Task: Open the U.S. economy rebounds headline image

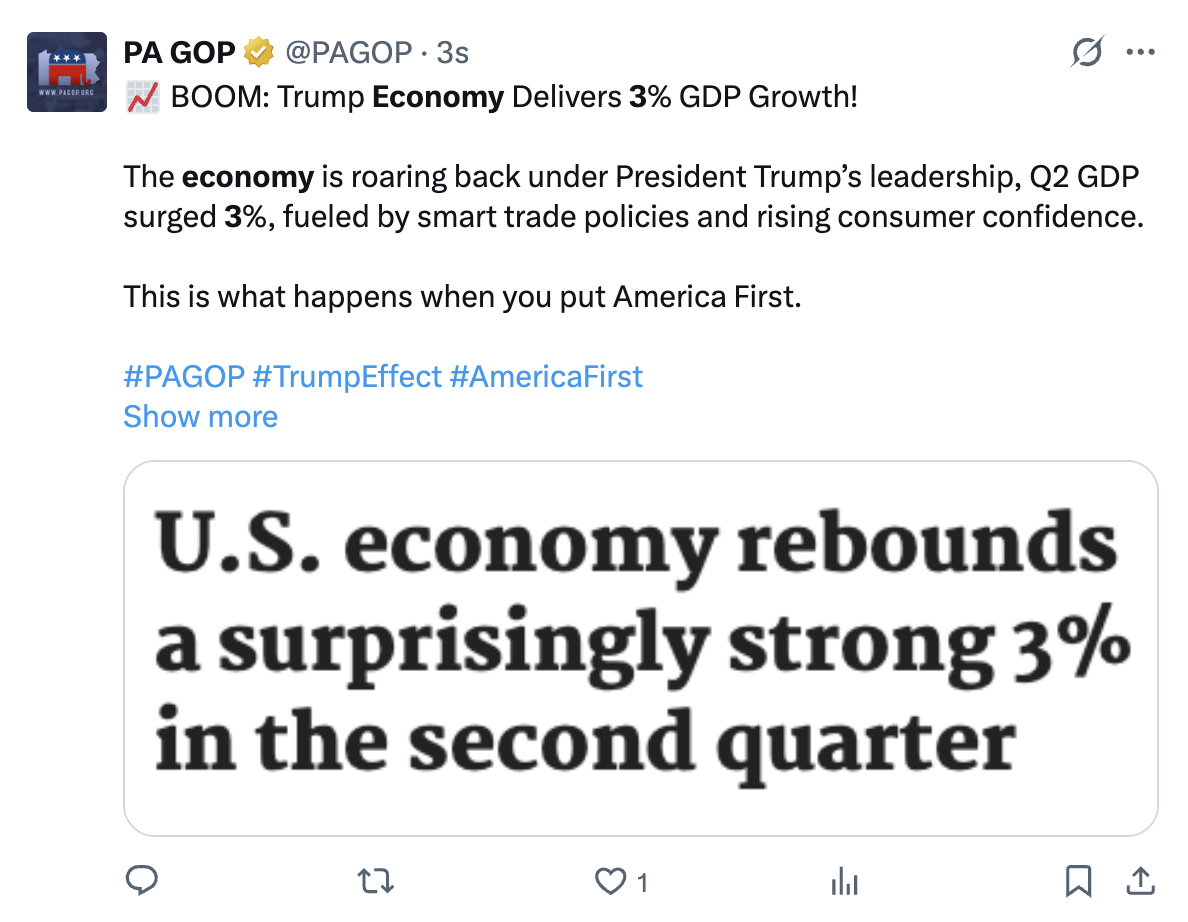Action: (640, 648)
